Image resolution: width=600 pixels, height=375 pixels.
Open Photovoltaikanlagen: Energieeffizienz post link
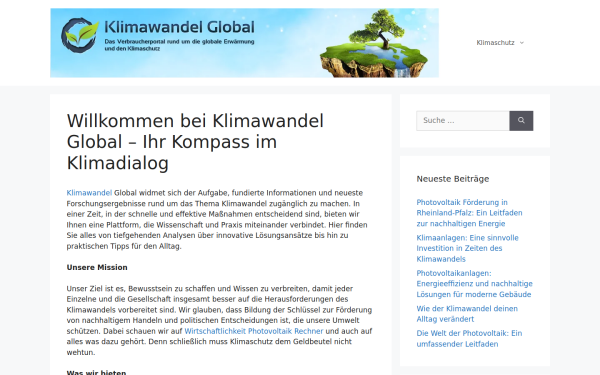(474, 284)
